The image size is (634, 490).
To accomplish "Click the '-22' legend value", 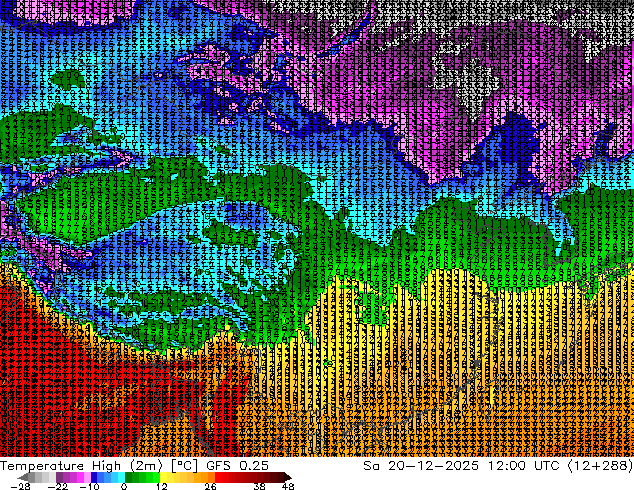I will [58, 486].
